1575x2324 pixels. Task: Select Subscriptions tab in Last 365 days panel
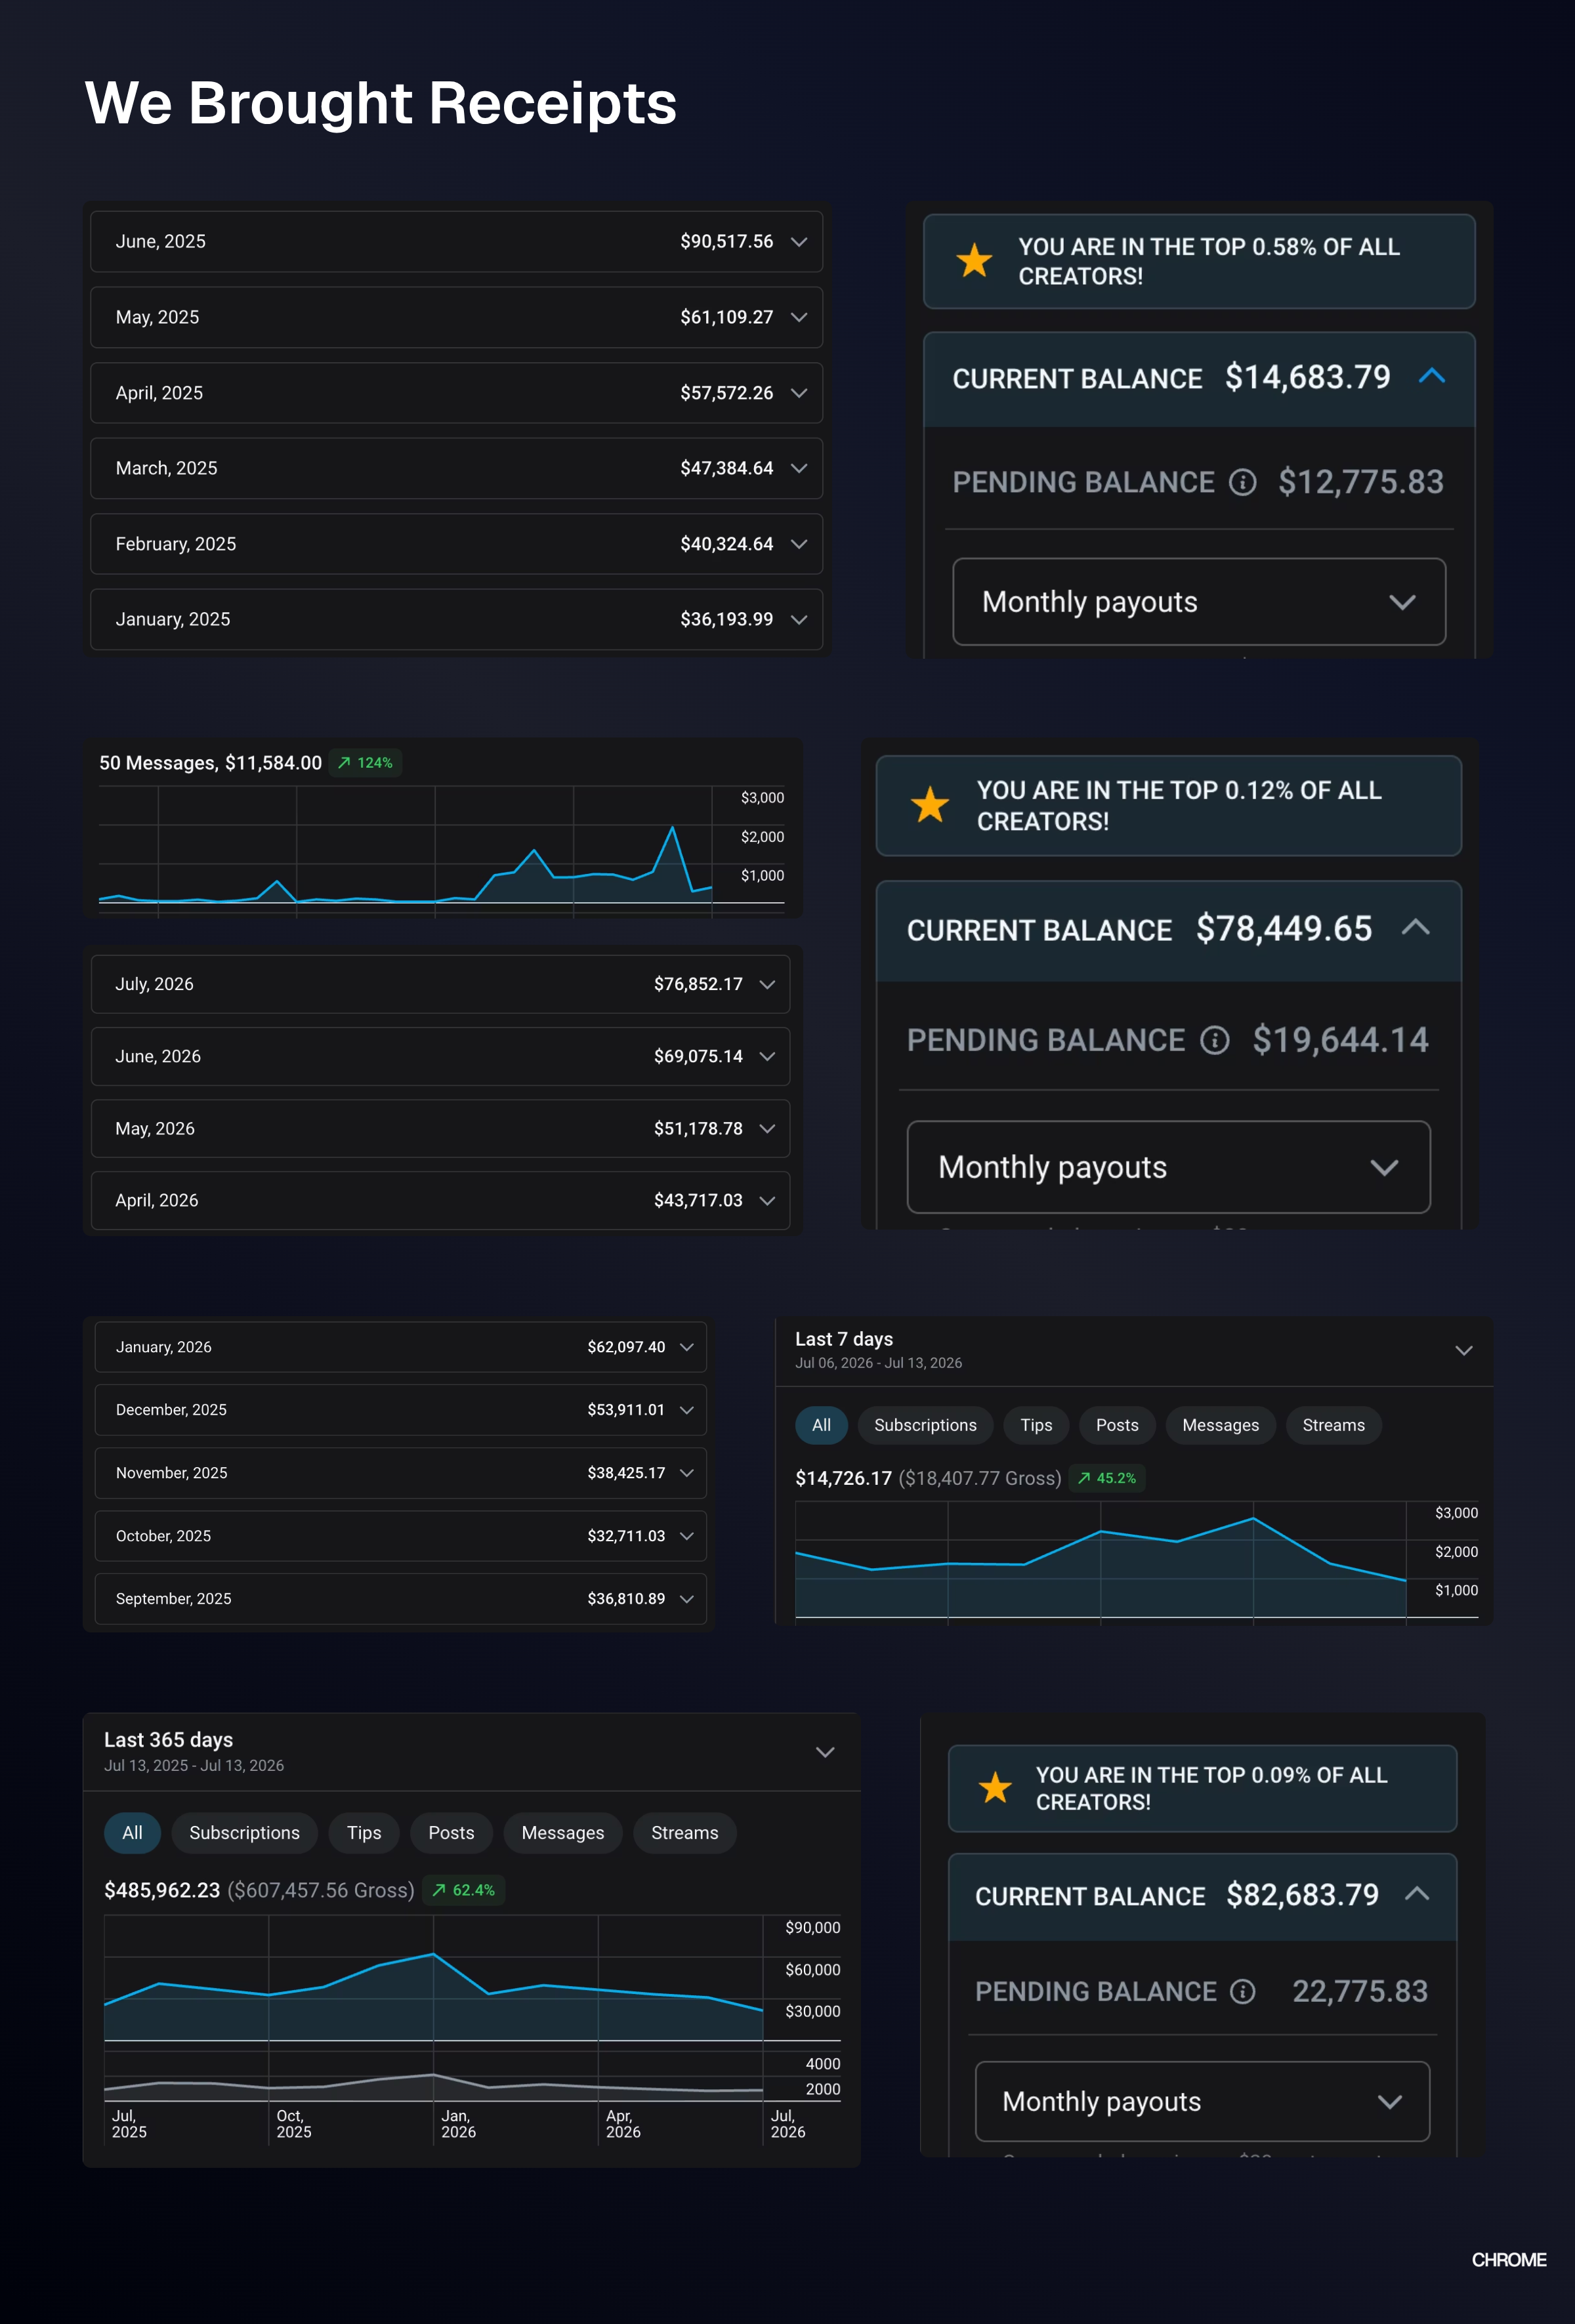(244, 1833)
